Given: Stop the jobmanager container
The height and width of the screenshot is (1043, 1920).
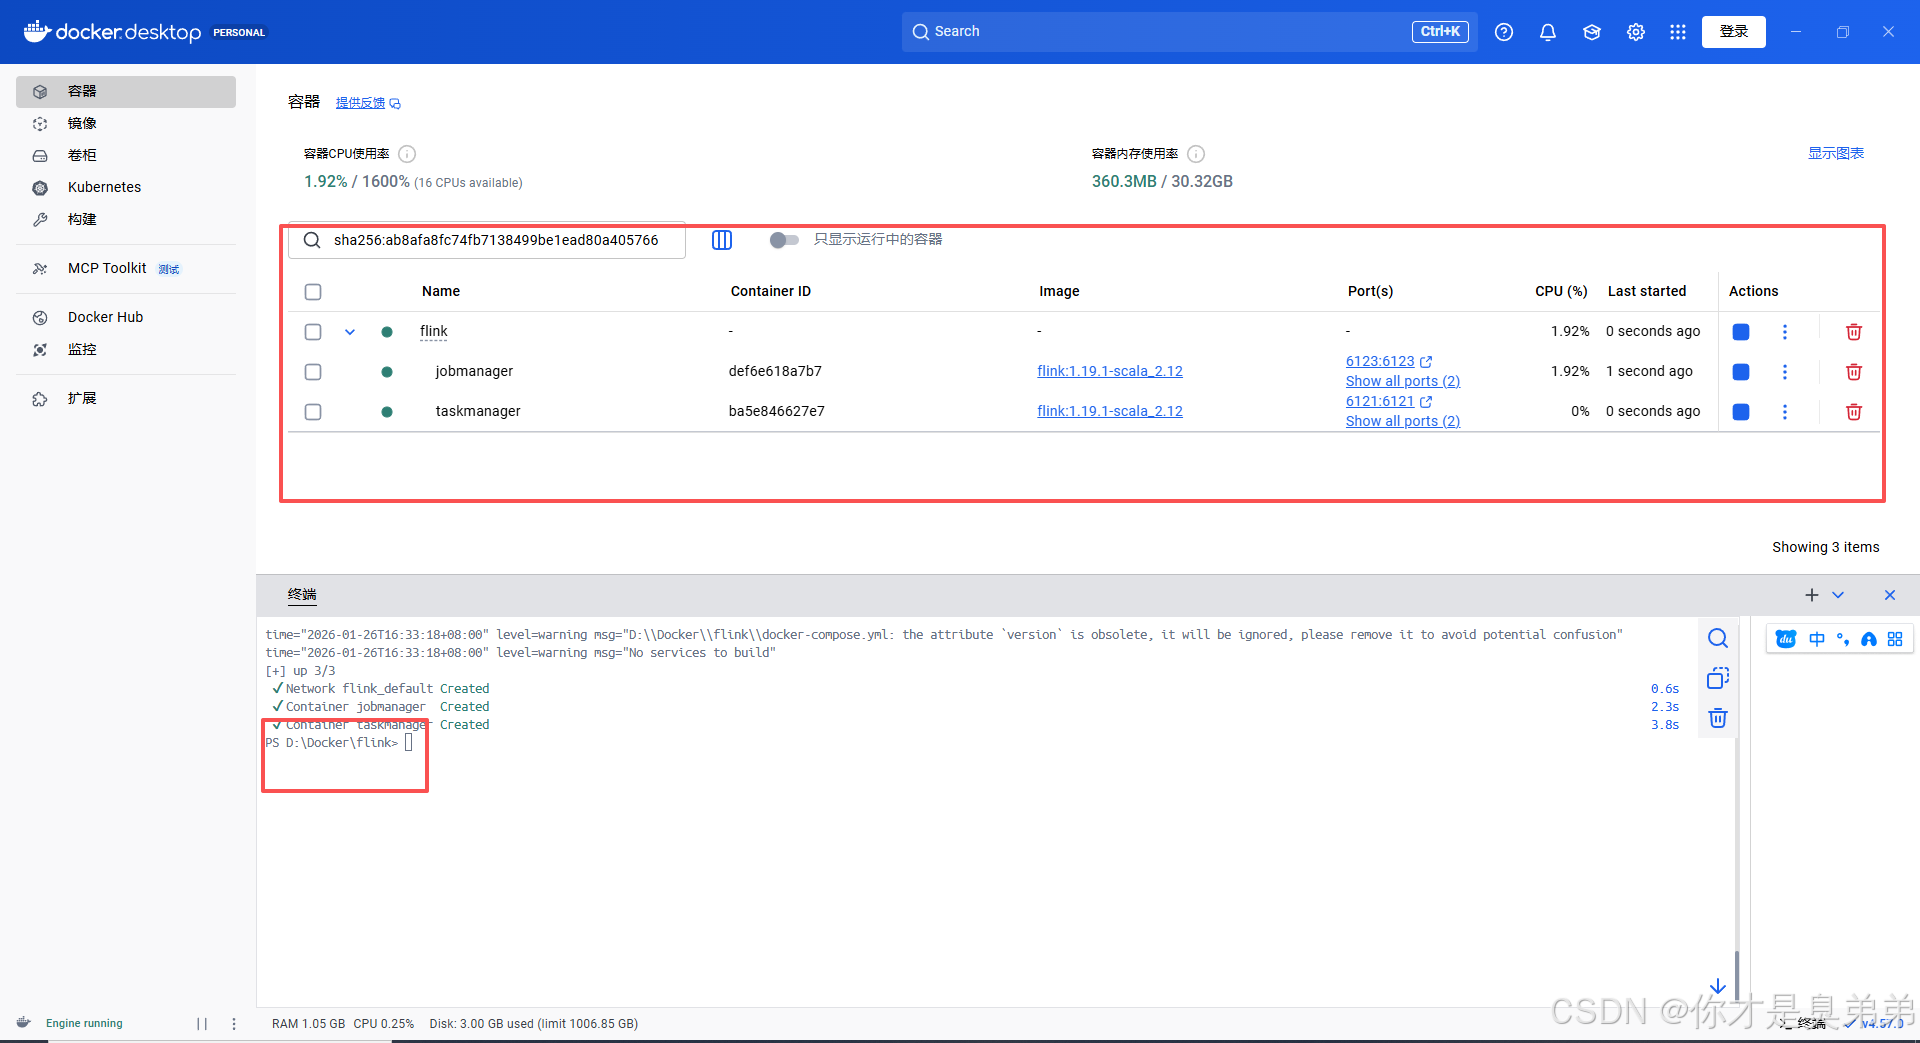Looking at the screenshot, I should point(1741,372).
